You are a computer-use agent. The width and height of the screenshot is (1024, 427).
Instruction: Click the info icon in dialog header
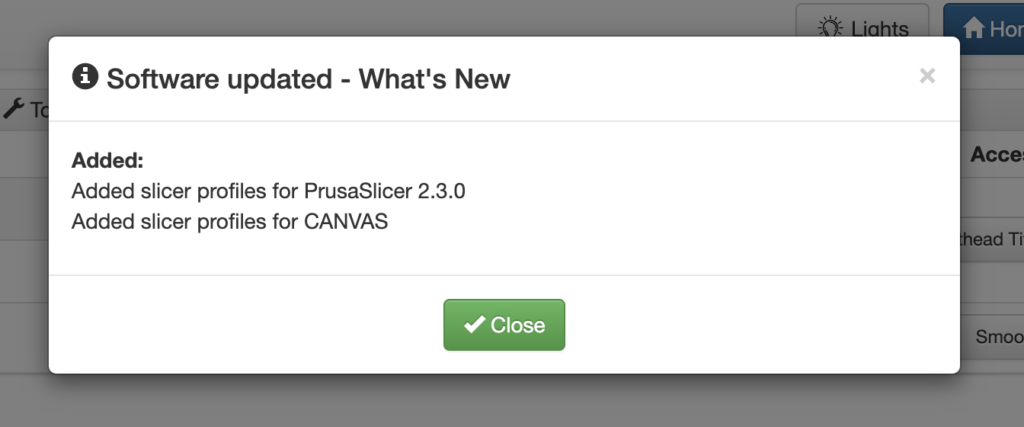85,76
